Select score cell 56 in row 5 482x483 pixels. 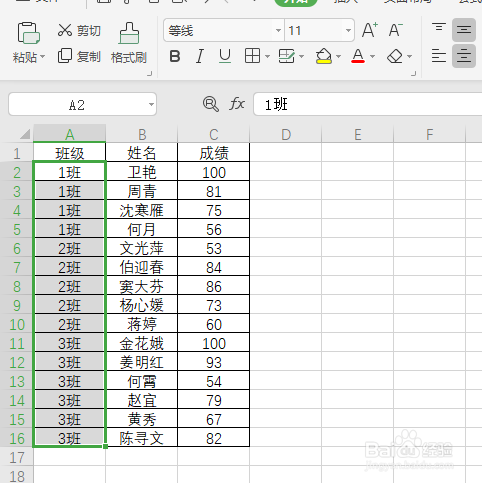click(214, 229)
